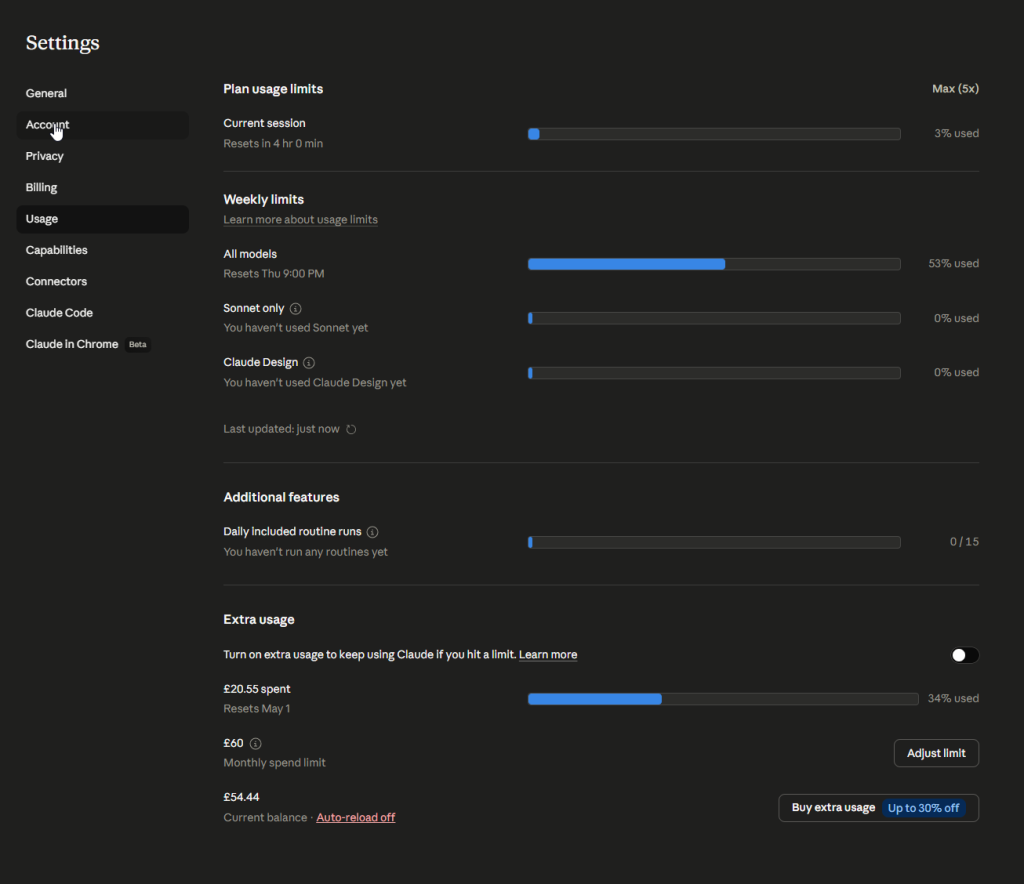
Task: Click the extra usage spent progress bar
Action: [x=723, y=699]
